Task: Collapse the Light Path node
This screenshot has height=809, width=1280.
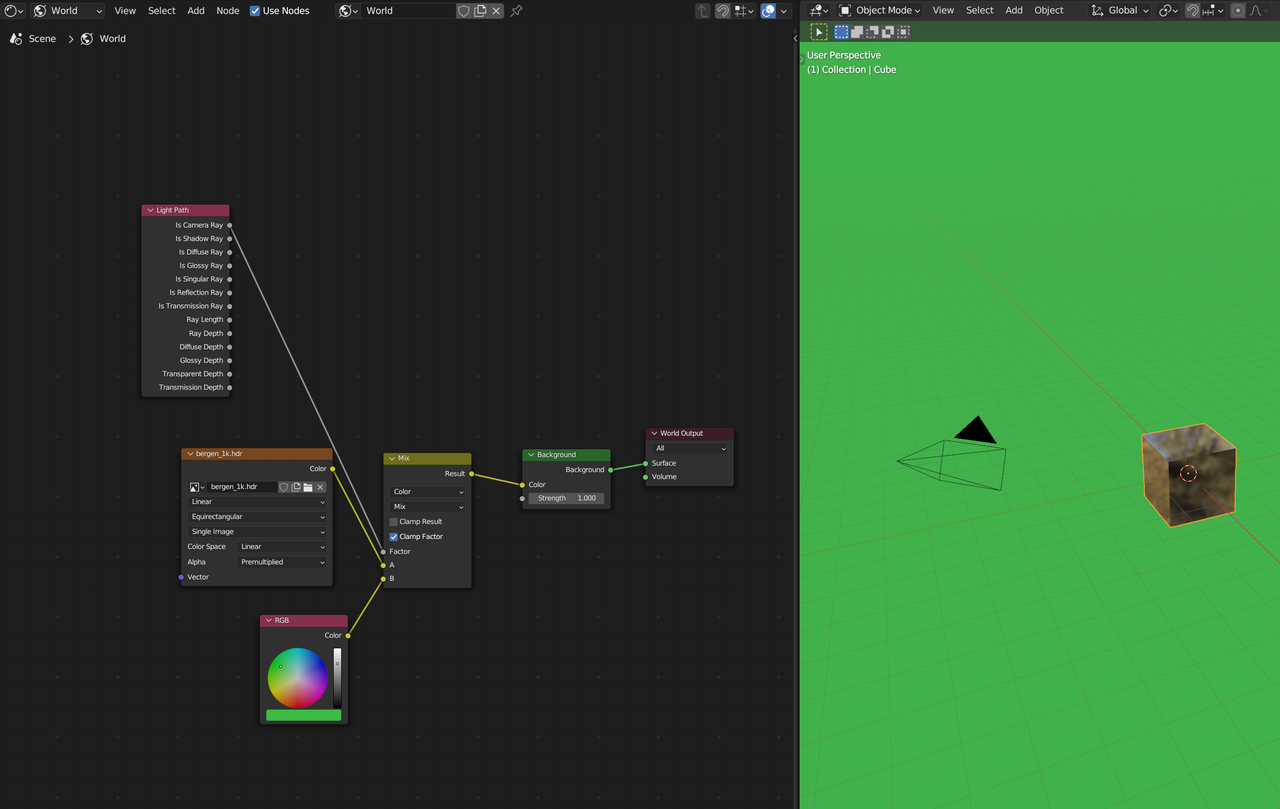Action: (x=150, y=210)
